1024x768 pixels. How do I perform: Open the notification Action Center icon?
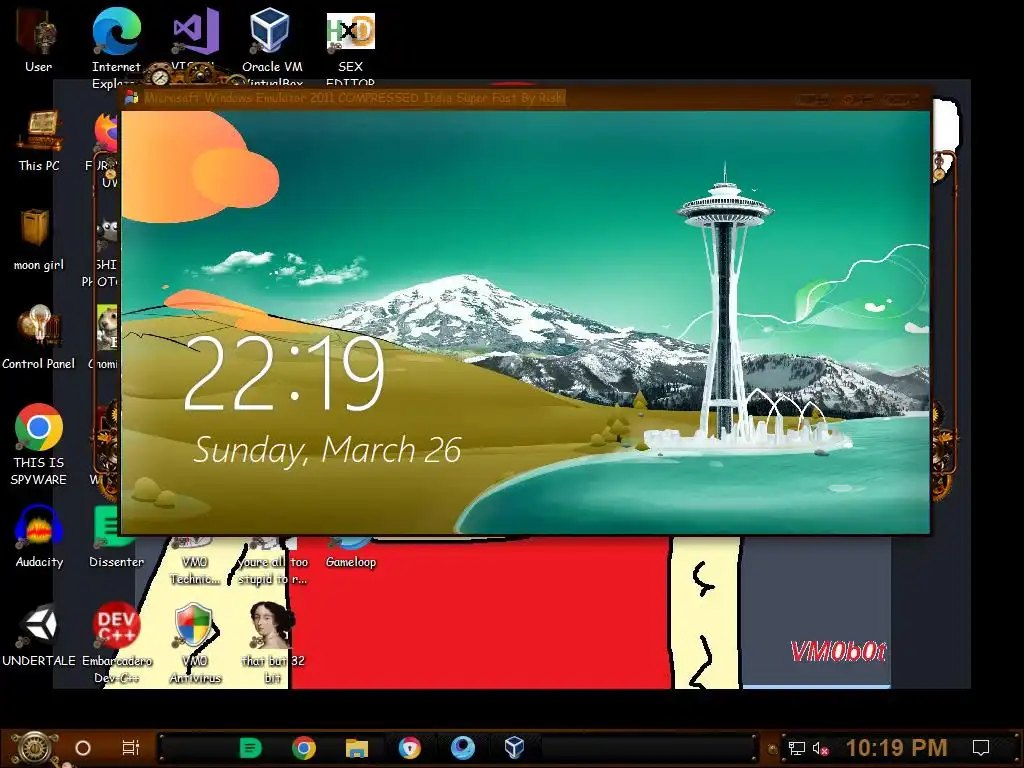click(x=981, y=748)
